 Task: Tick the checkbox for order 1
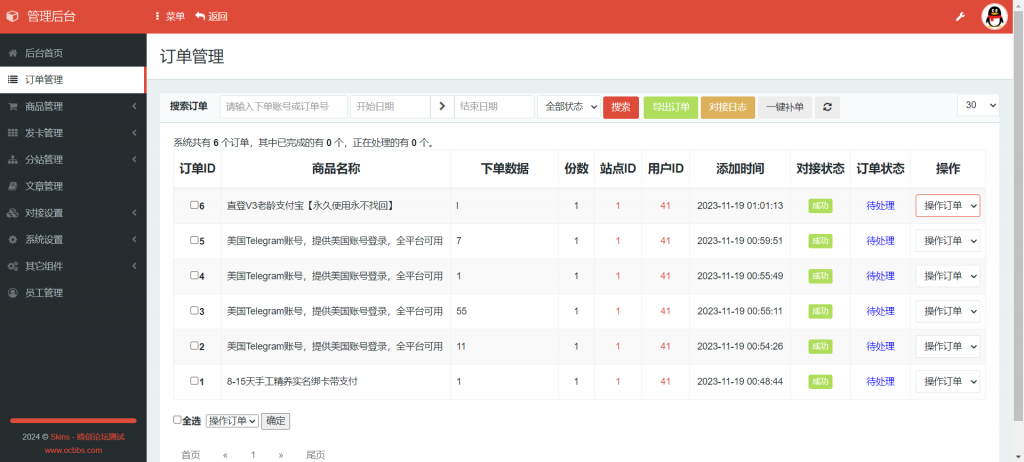[194, 381]
